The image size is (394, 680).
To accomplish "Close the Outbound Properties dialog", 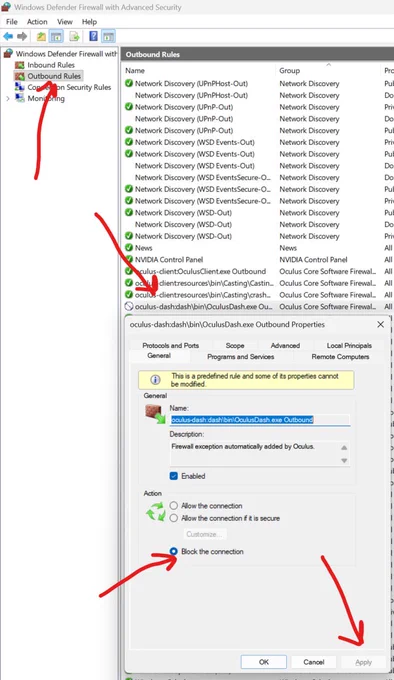I will point(380,324).
